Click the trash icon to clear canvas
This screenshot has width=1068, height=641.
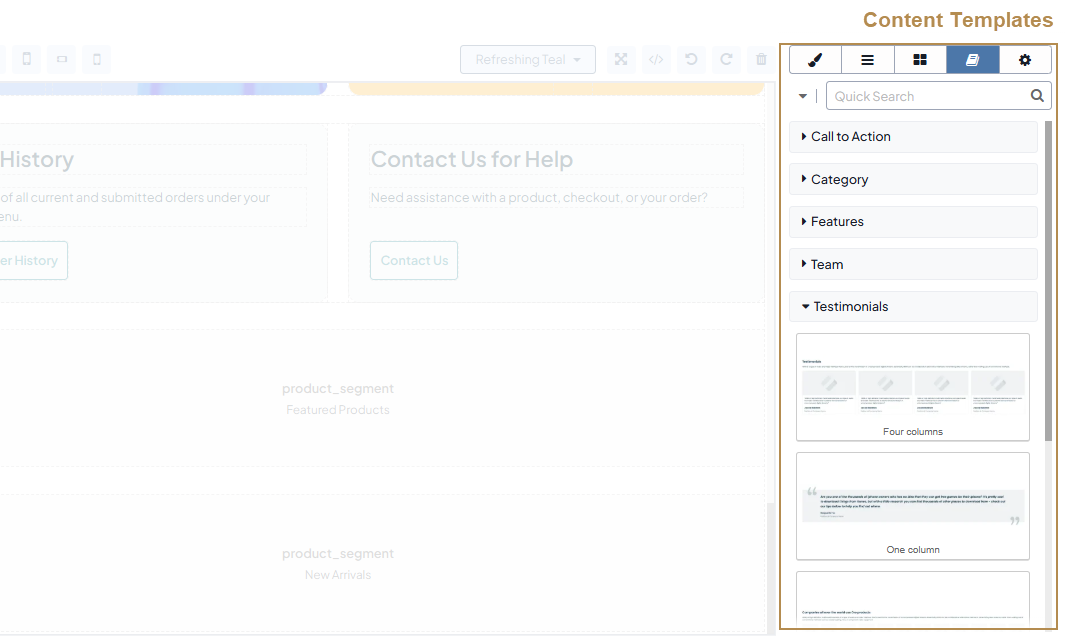pyautogui.click(x=761, y=59)
